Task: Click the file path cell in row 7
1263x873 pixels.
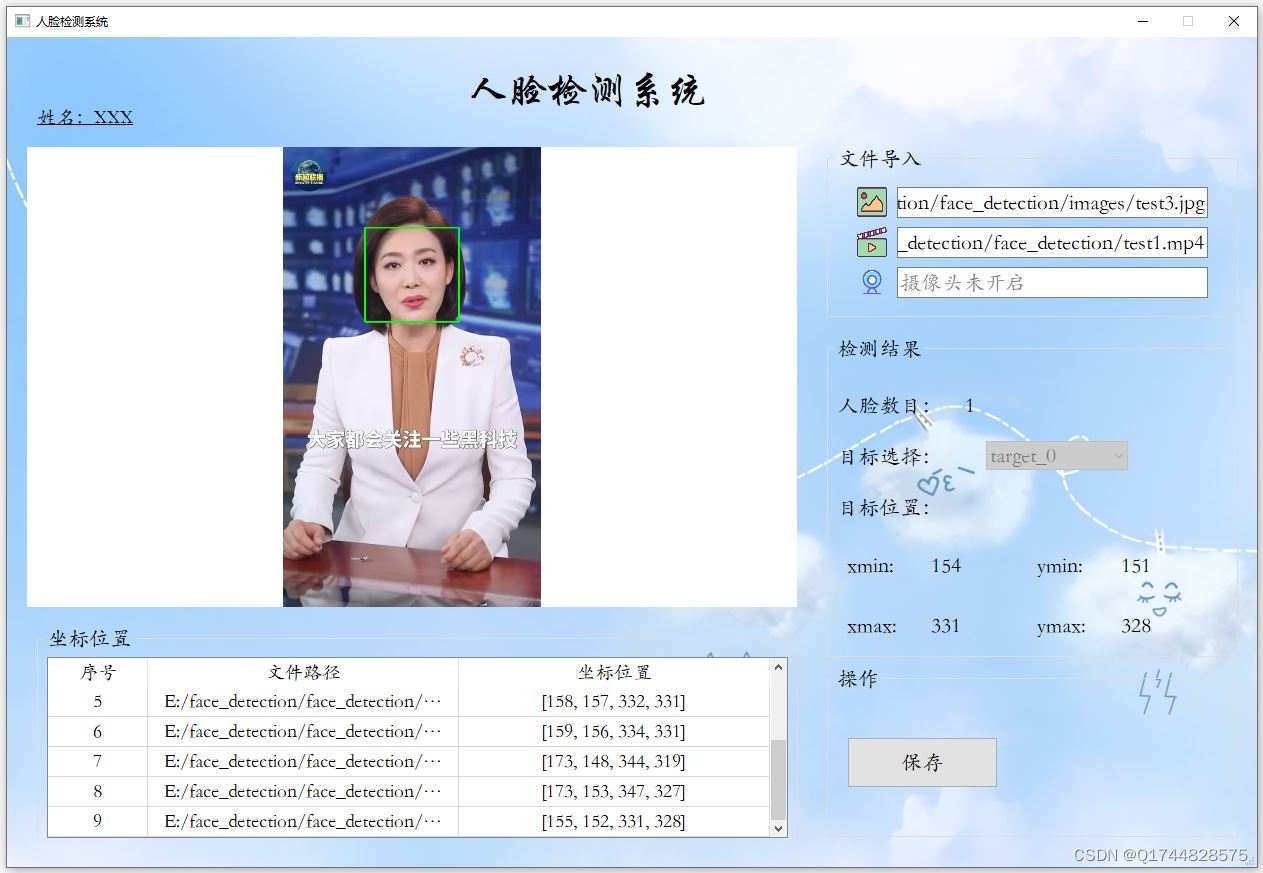Action: 303,762
